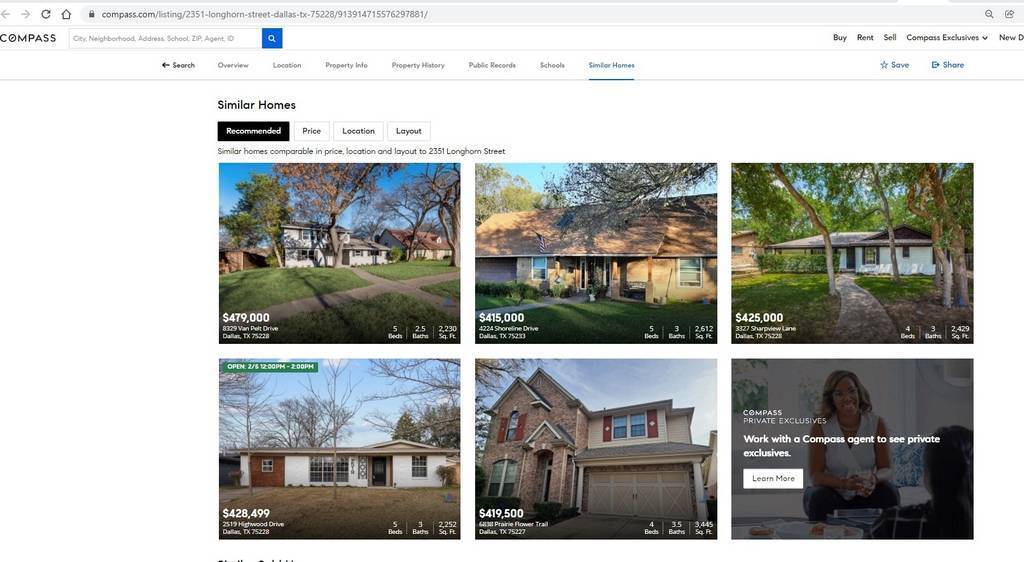Open the Rent link in header
1024x562 pixels.
tap(864, 38)
